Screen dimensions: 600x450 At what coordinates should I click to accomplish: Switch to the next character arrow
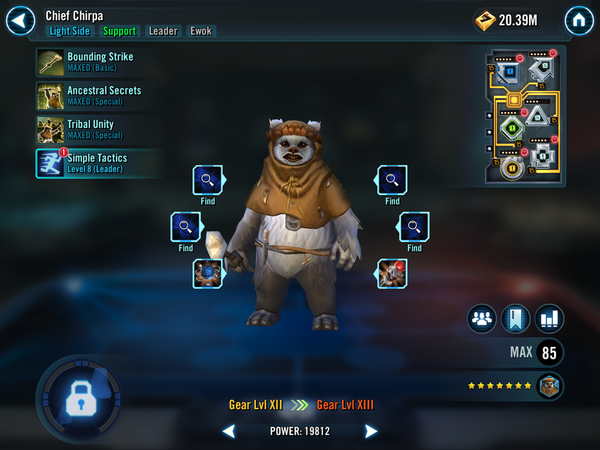370,431
